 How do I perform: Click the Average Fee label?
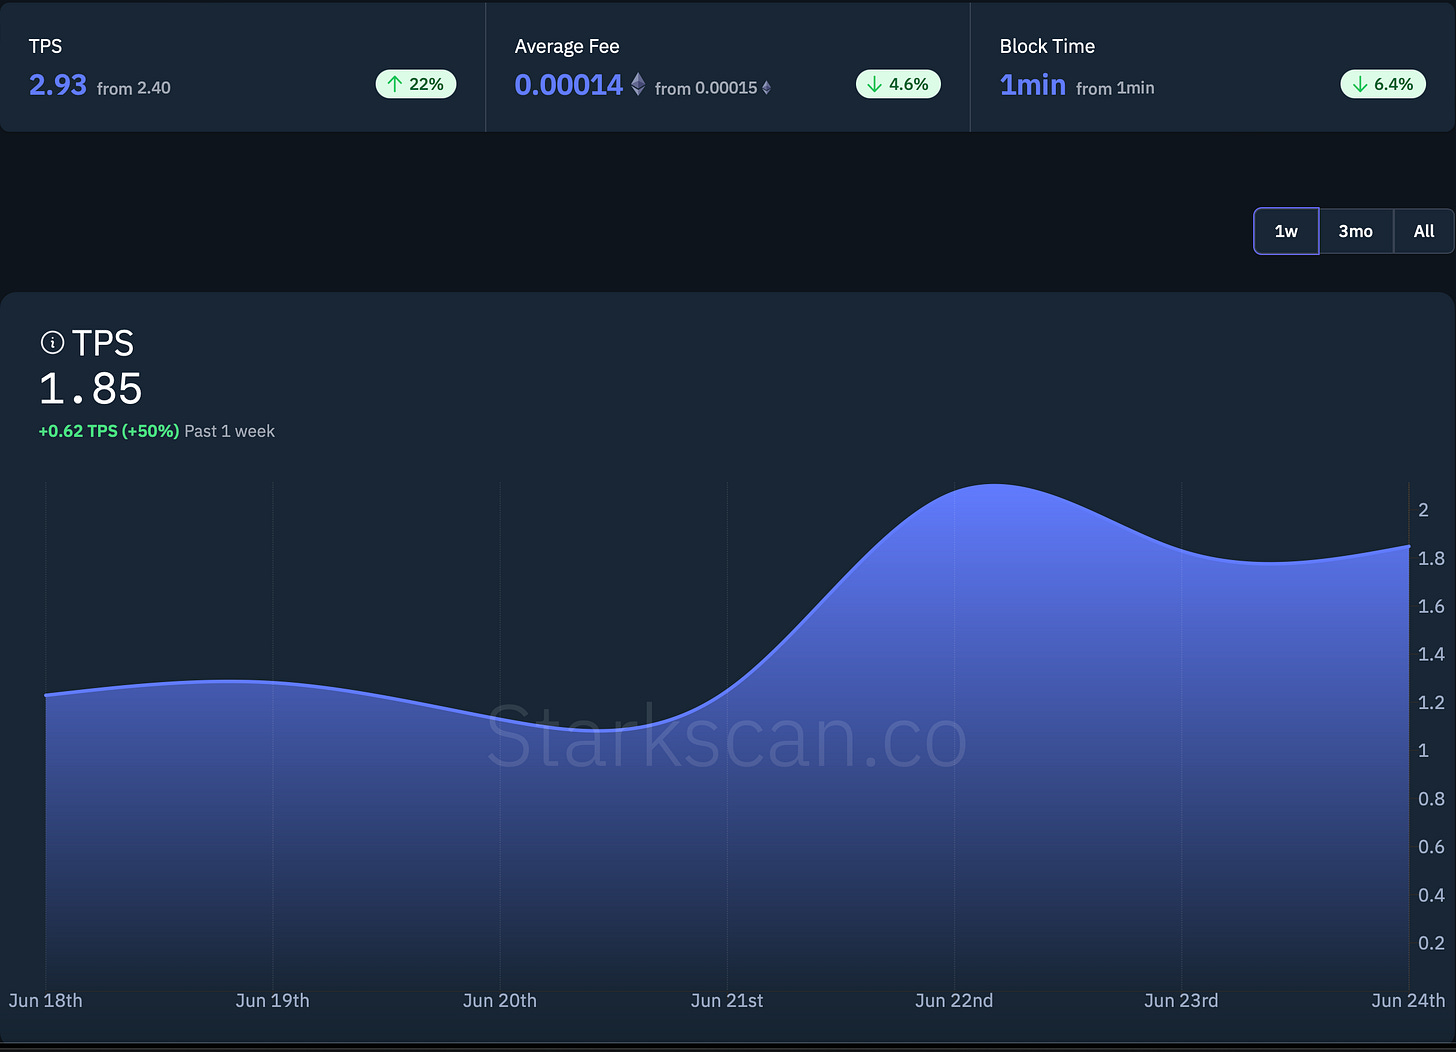pyautogui.click(x=567, y=46)
